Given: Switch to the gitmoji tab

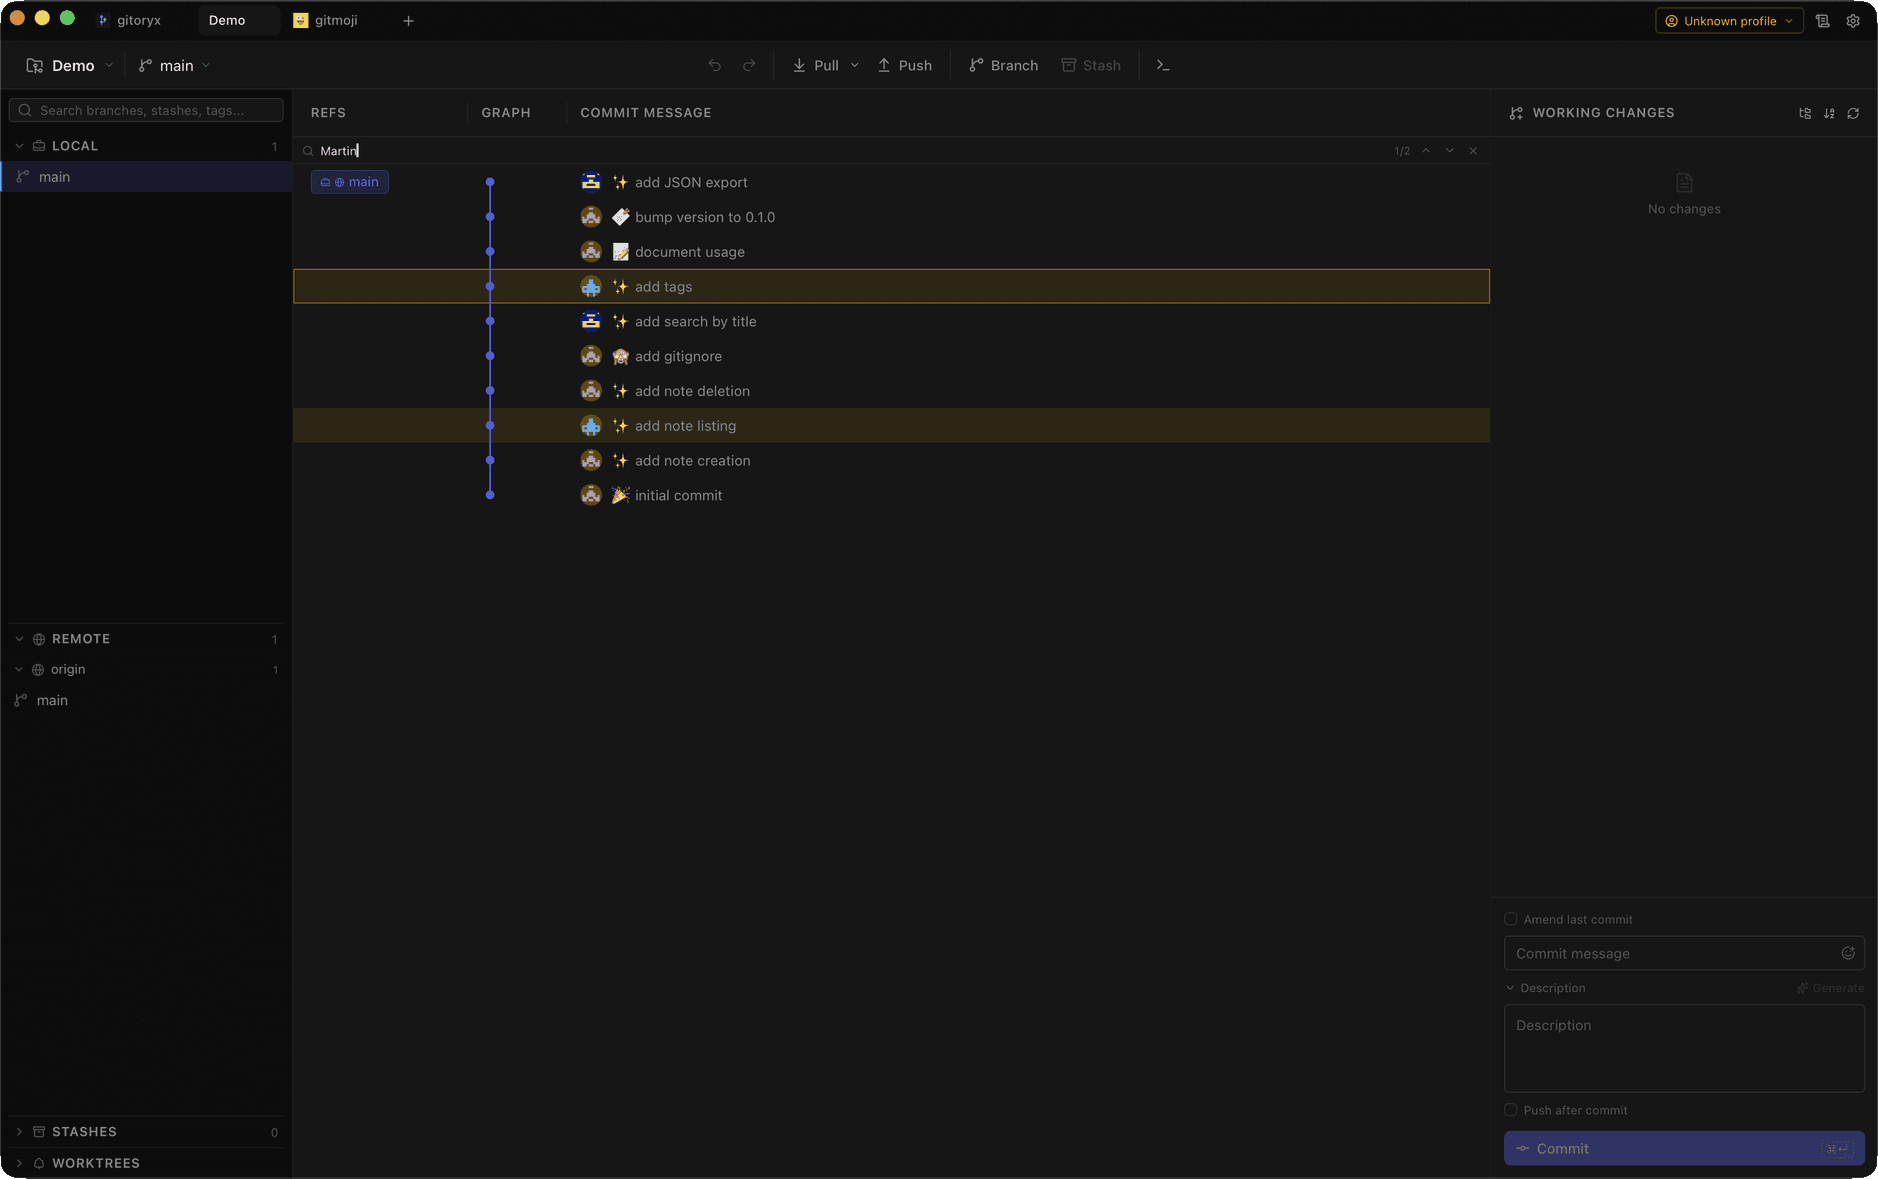Looking at the screenshot, I should pos(326,20).
